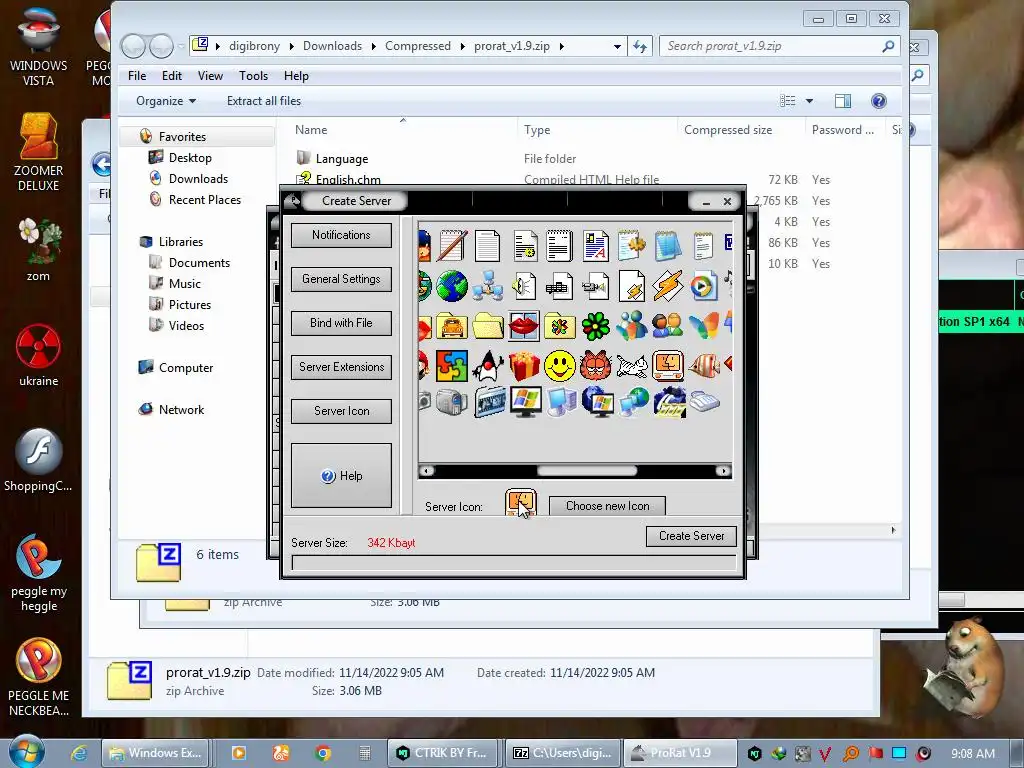The height and width of the screenshot is (768, 1024).
Task: Click the Windows Start orb
Action: point(27,752)
